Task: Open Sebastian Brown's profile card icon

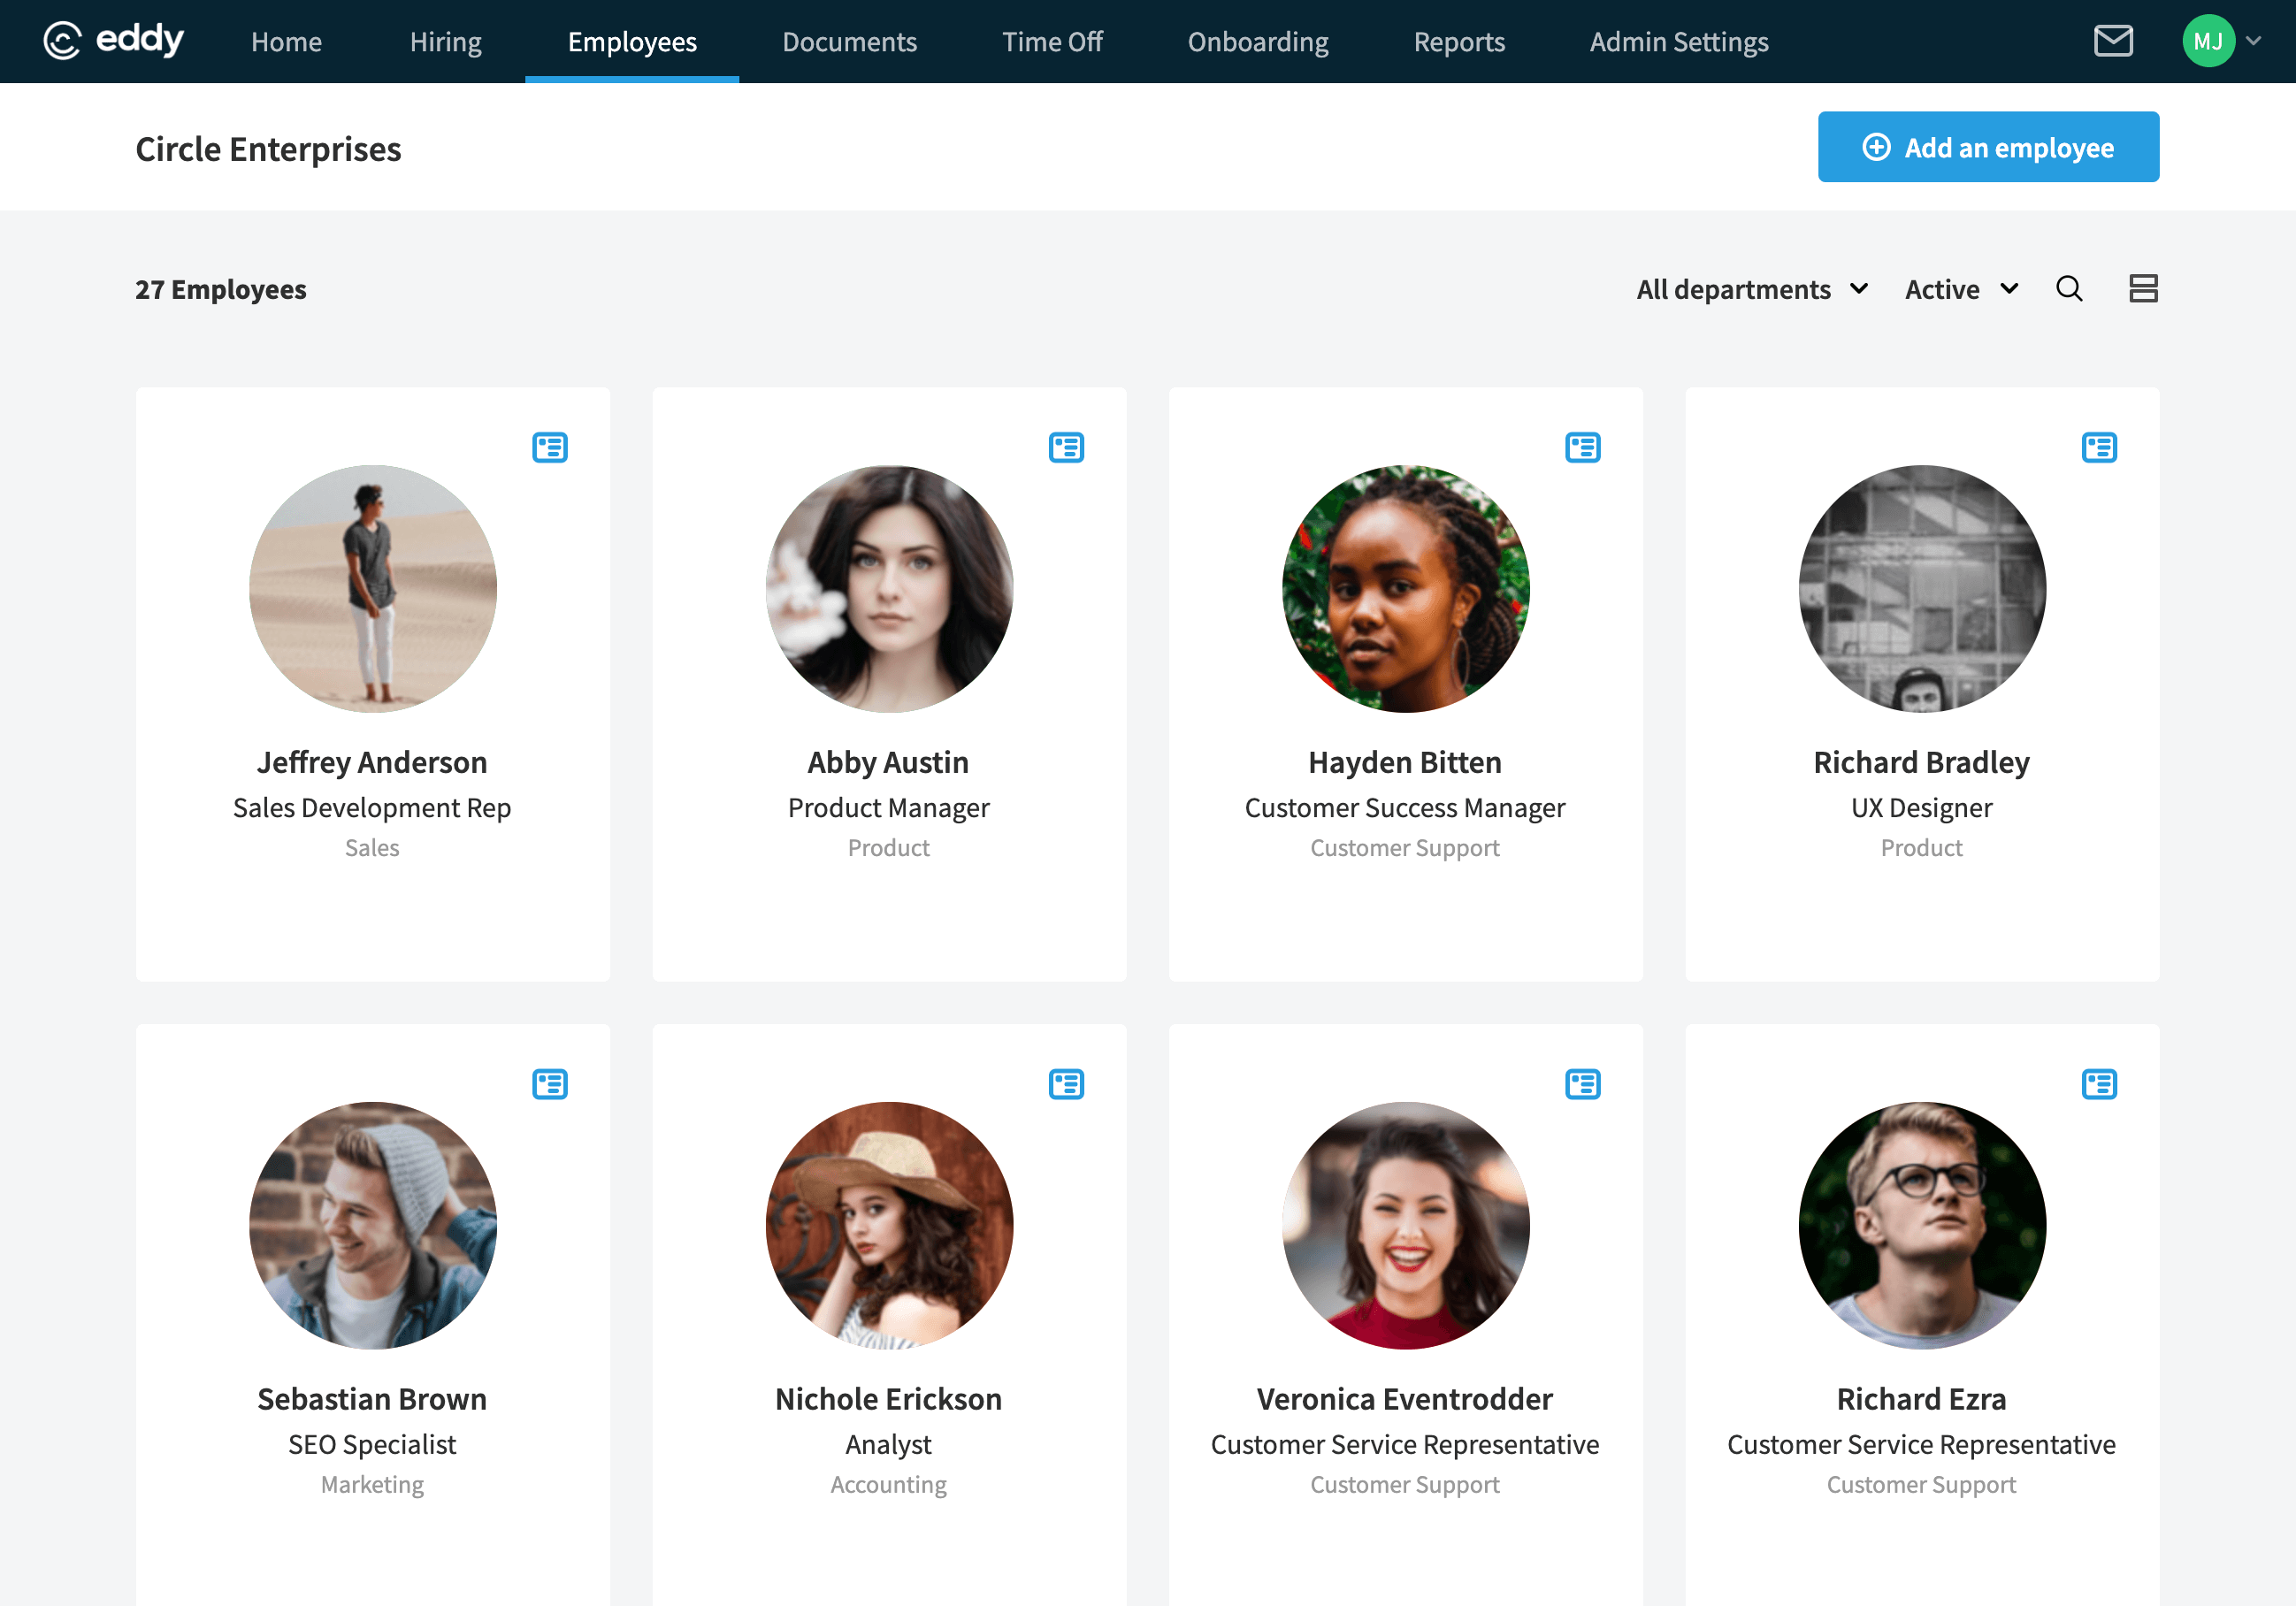Action: (x=550, y=1084)
